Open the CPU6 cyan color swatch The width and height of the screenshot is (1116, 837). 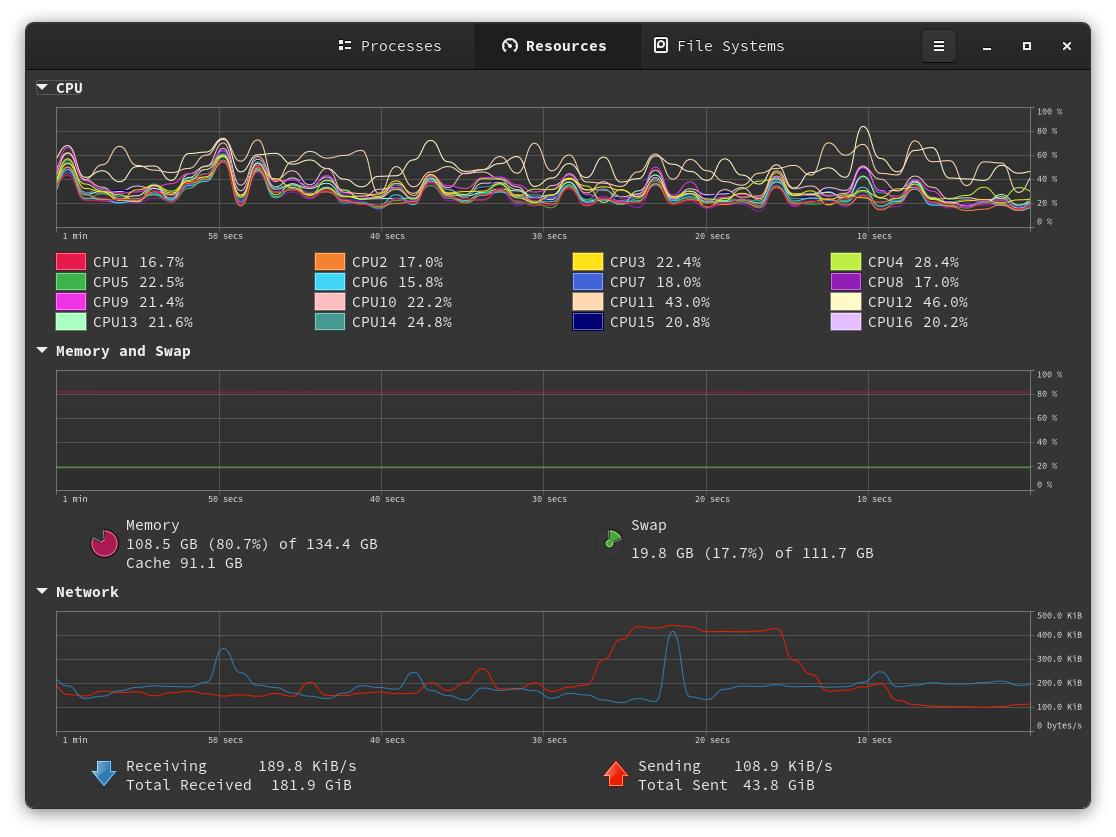pyautogui.click(x=330, y=282)
